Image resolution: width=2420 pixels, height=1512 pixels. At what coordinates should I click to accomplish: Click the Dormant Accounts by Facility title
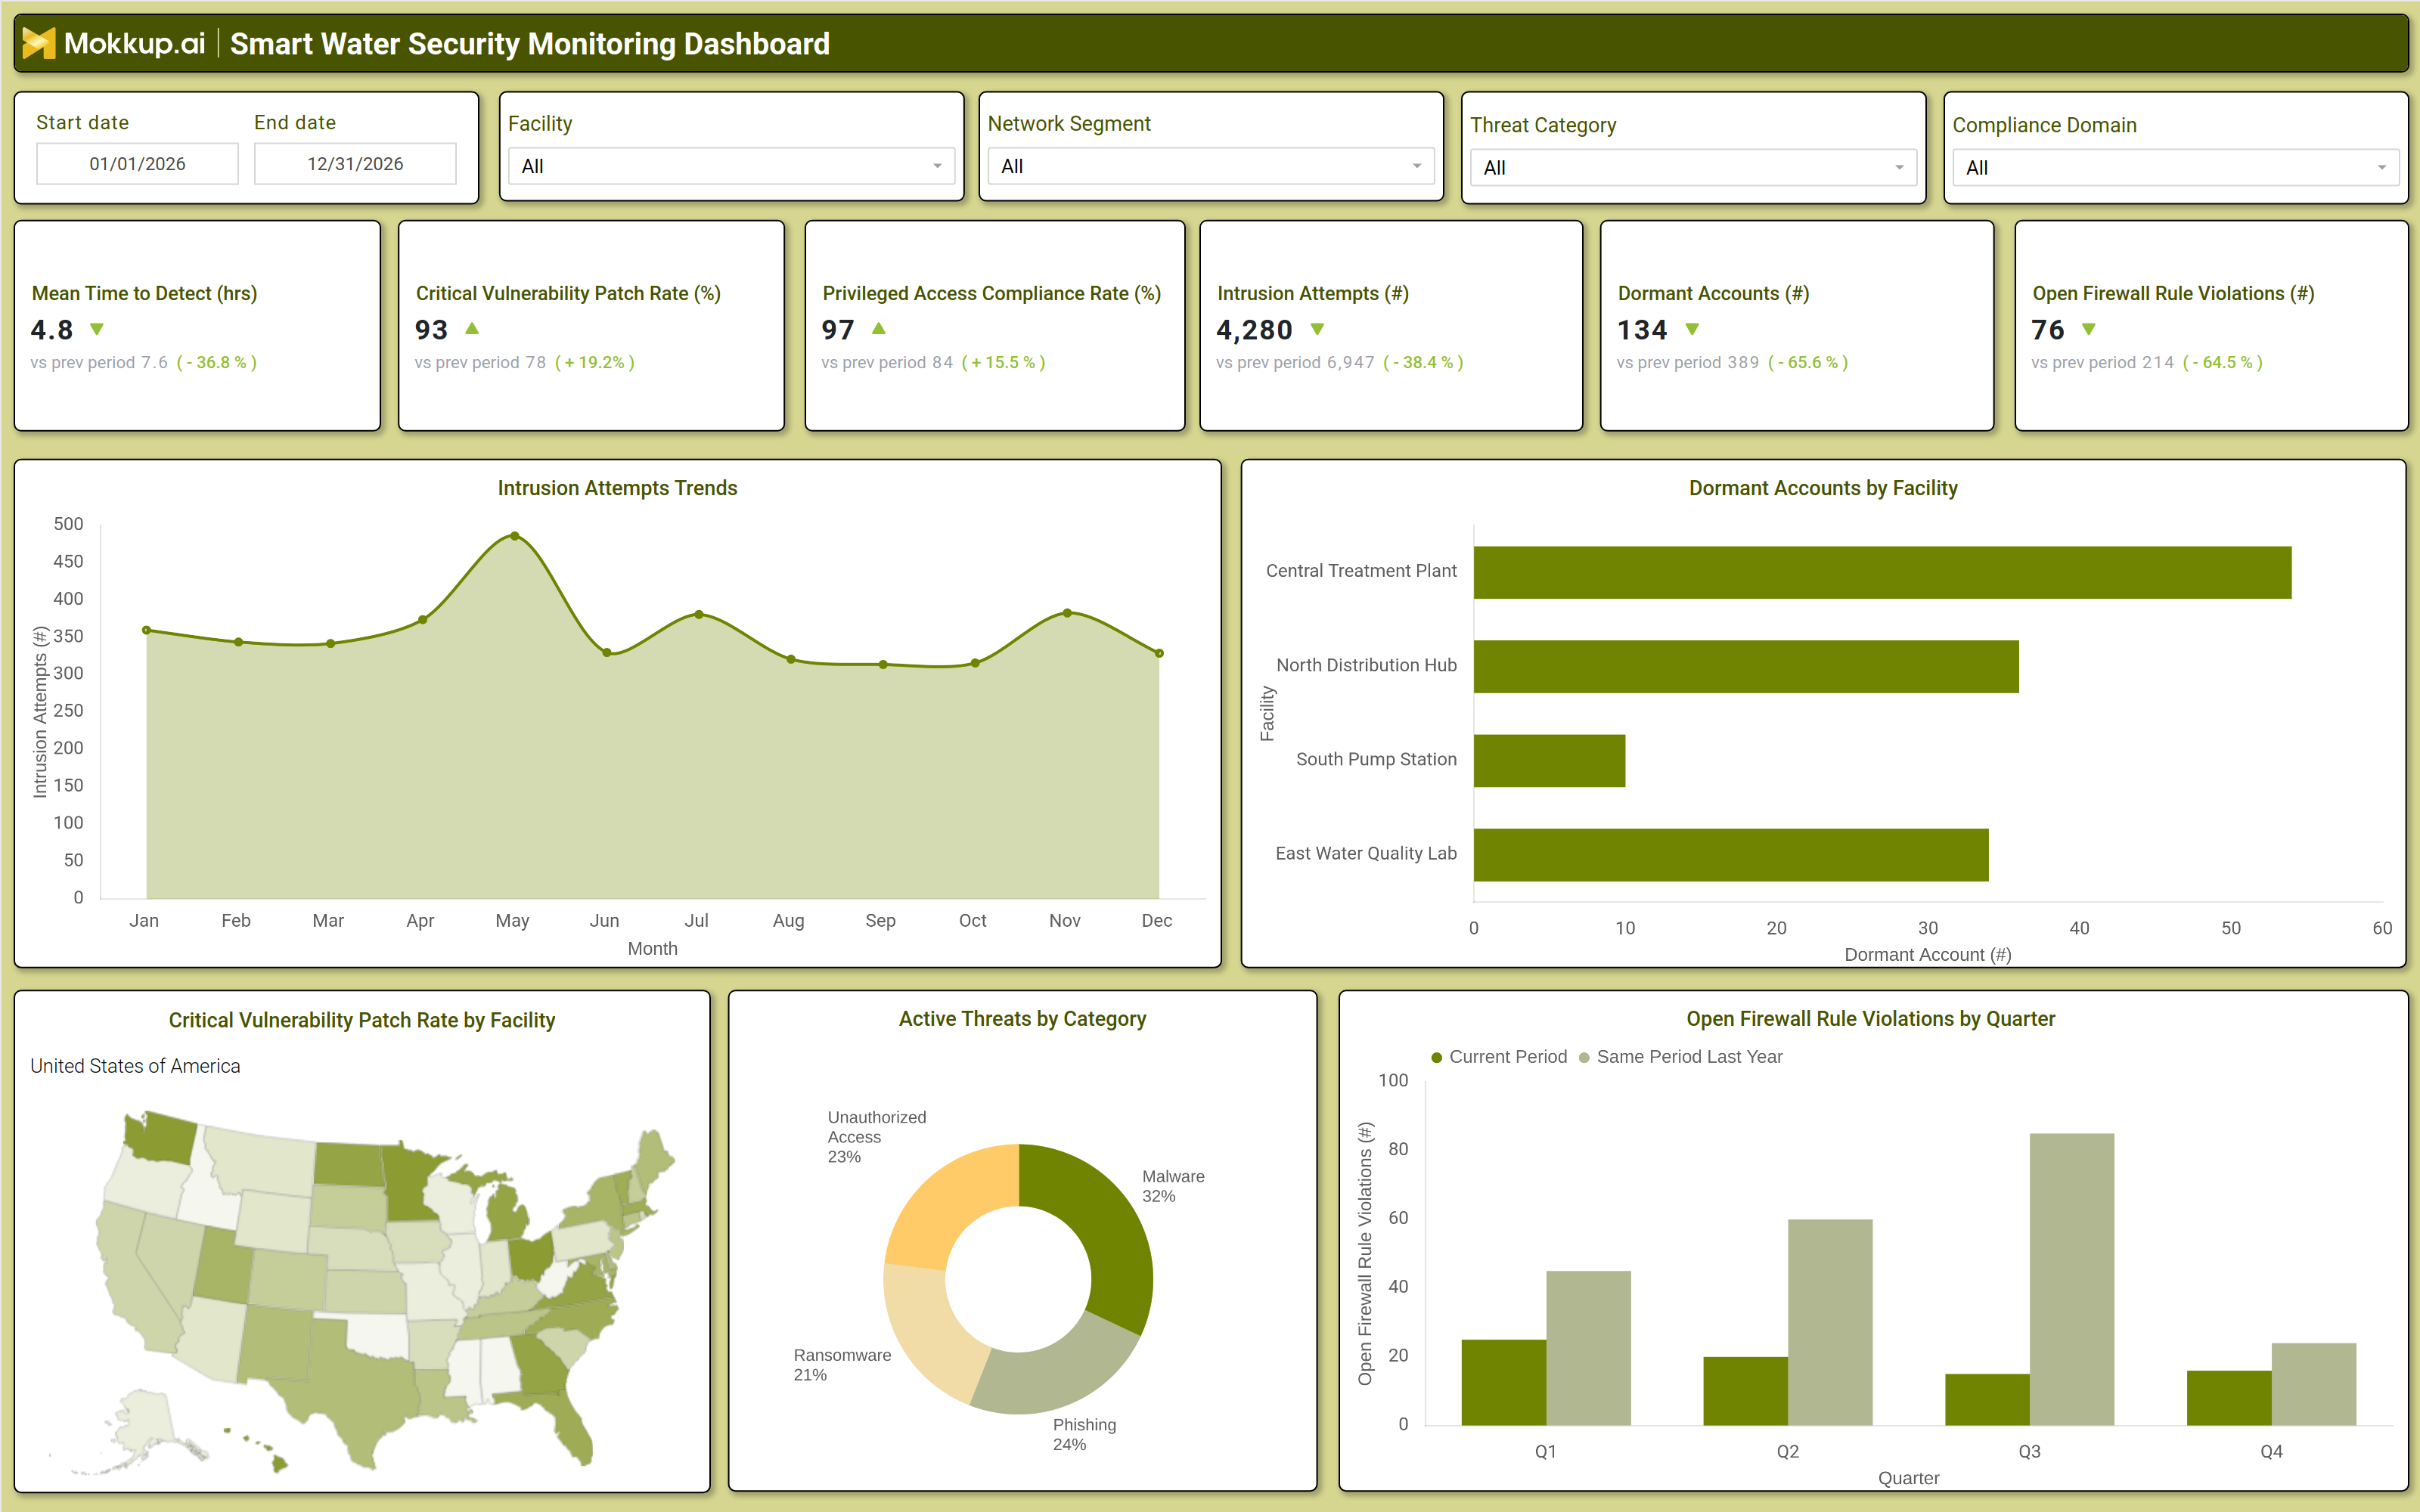coord(1823,488)
